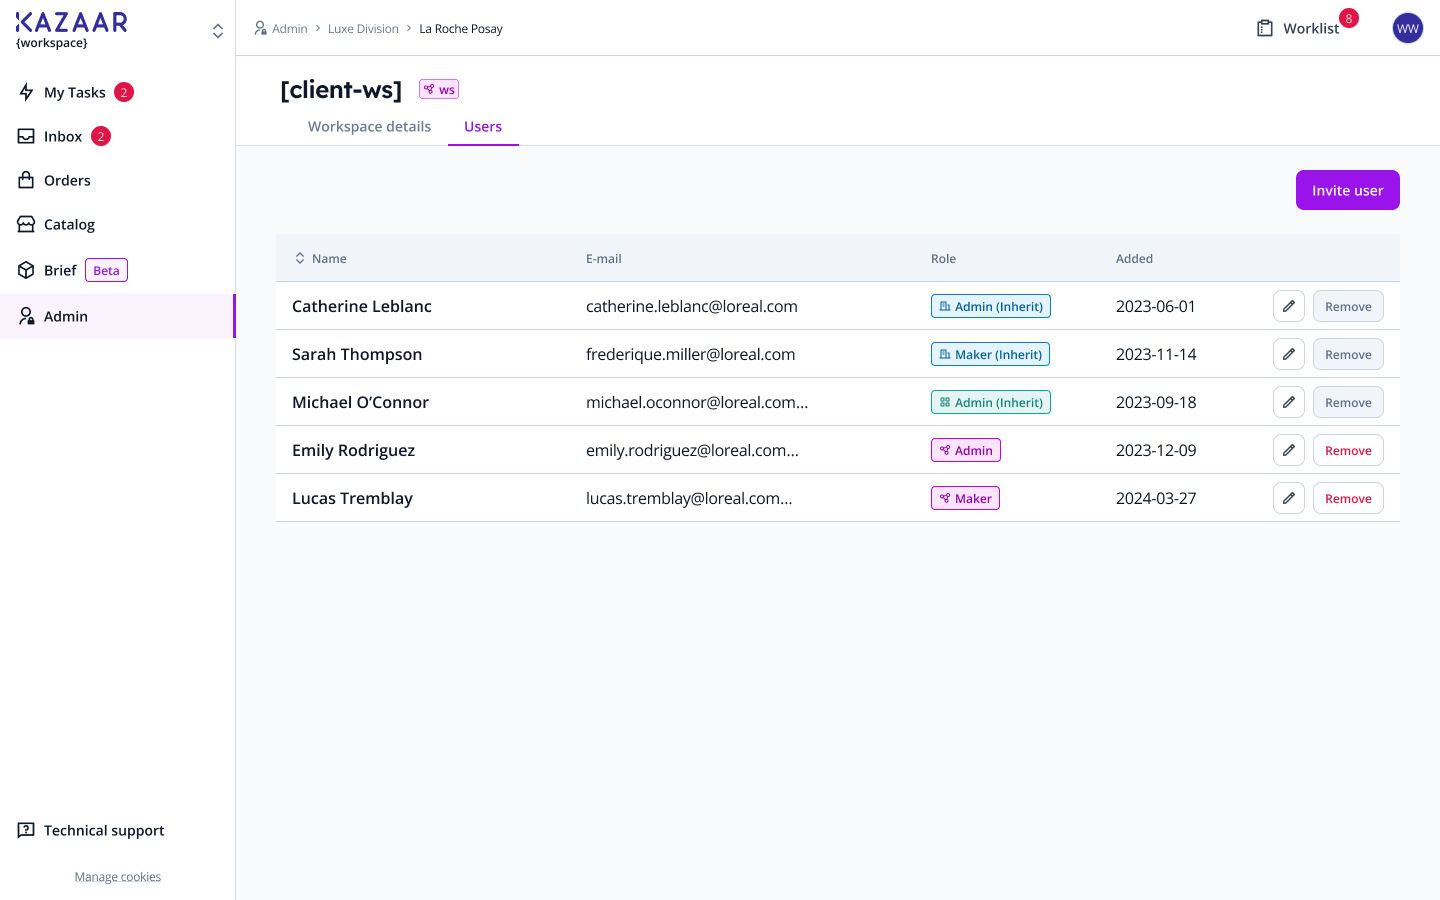
Task: Remove Emily Rodriguez from the workspace
Action: (x=1348, y=450)
